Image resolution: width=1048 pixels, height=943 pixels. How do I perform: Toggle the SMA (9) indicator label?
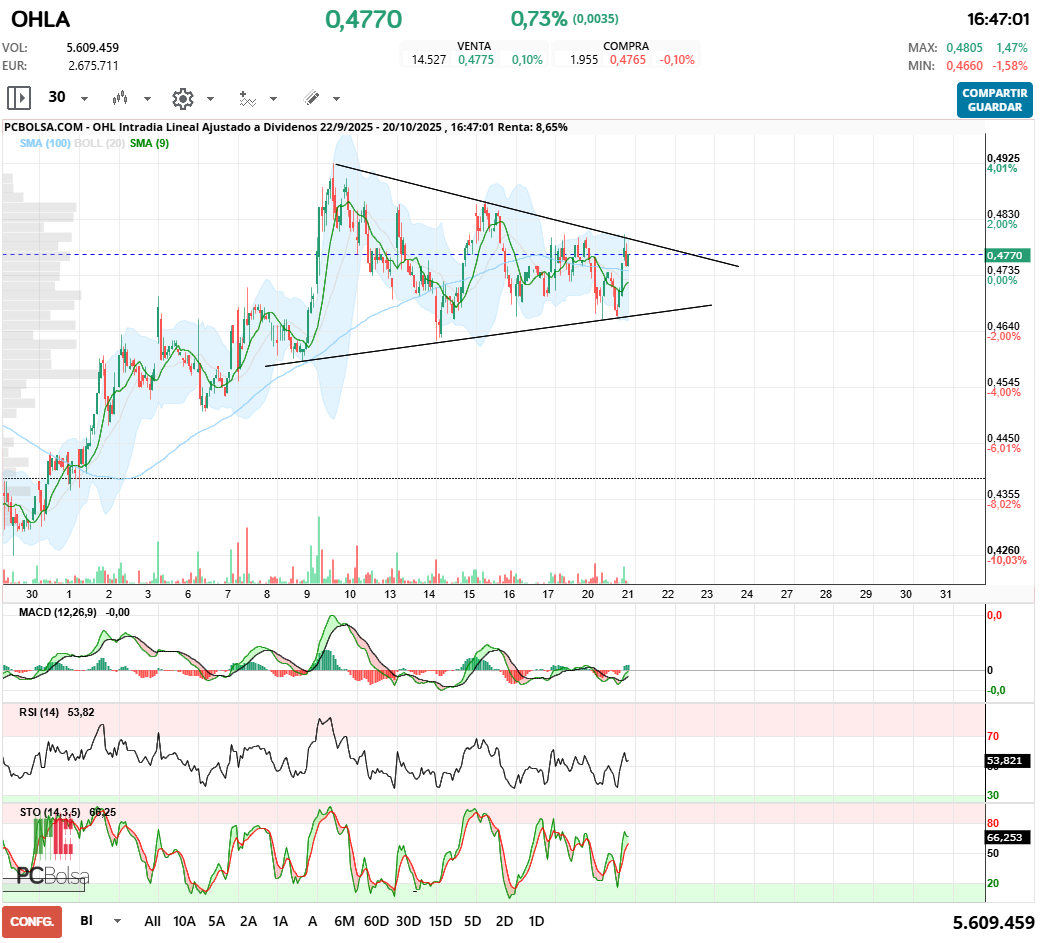[149, 144]
